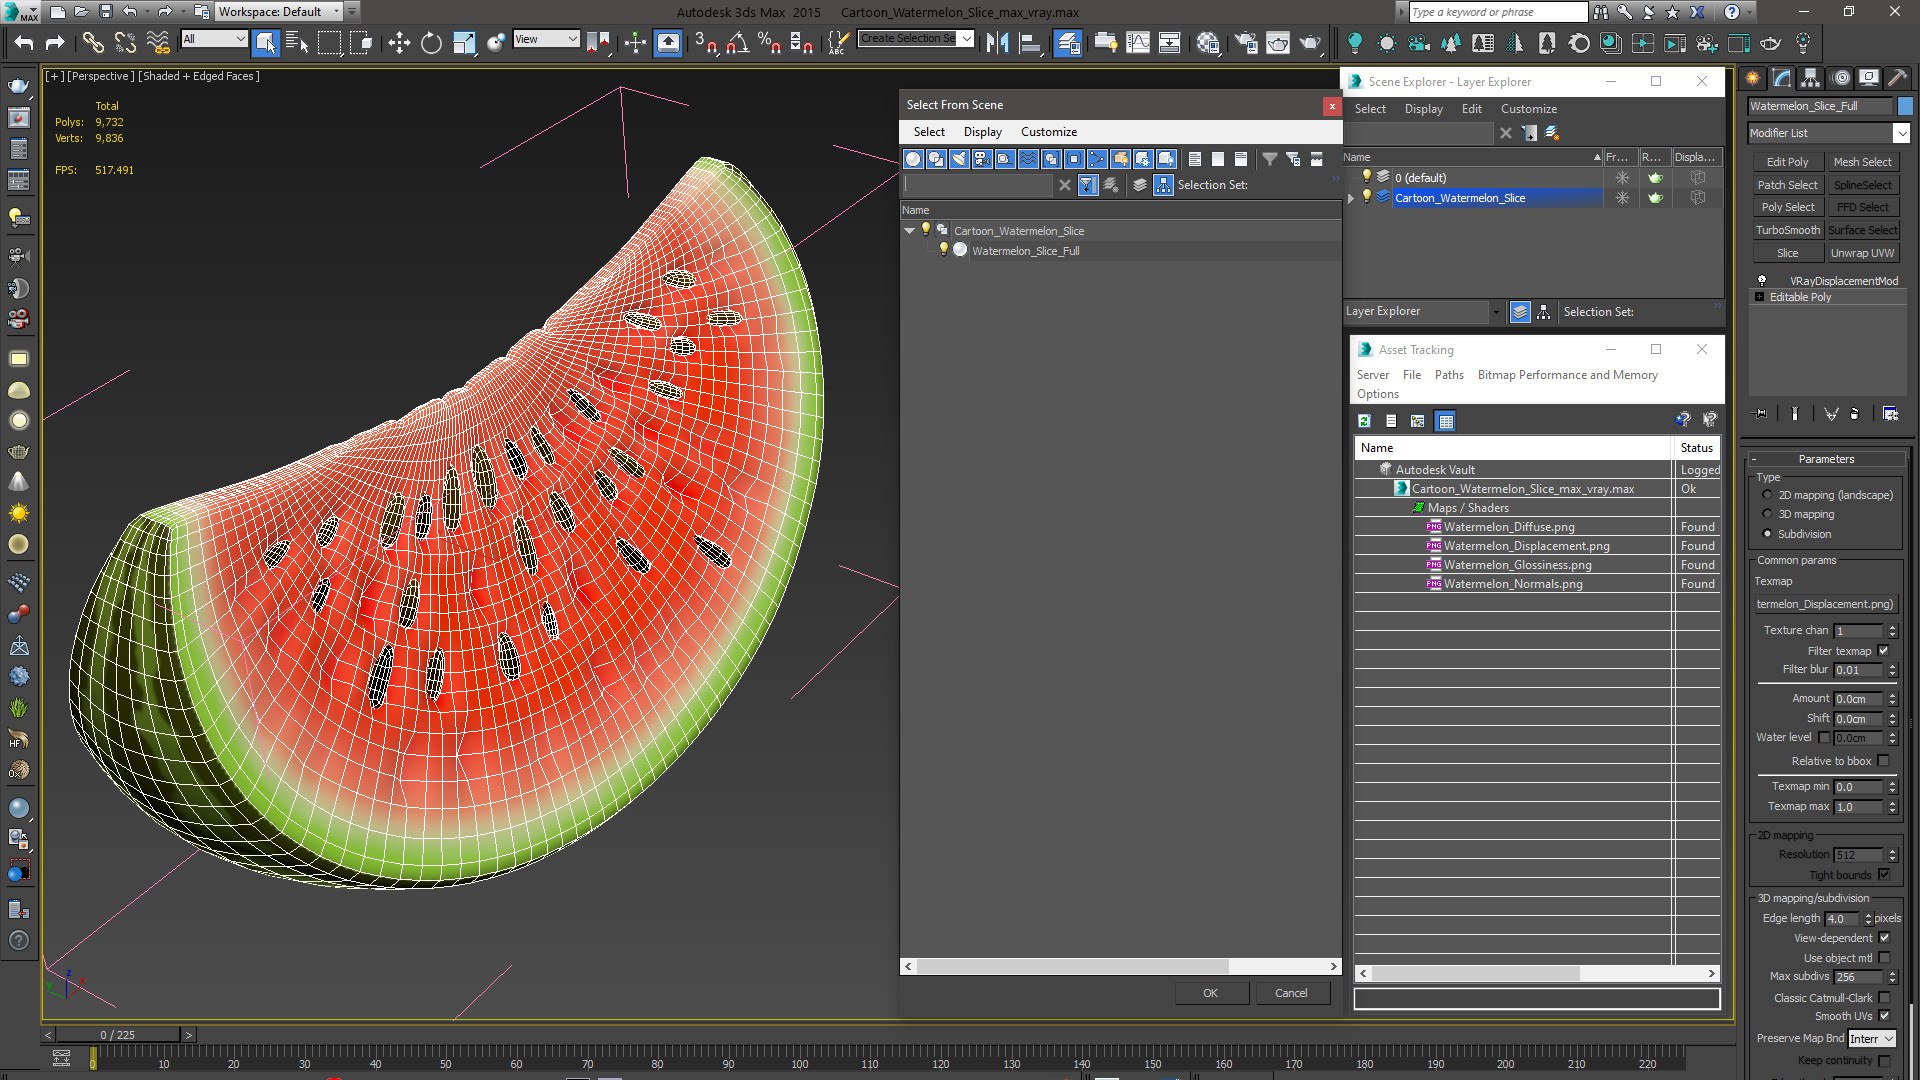Expand Cartoon_Watermelon_Slice layer in Scene Explorer

[1351, 198]
